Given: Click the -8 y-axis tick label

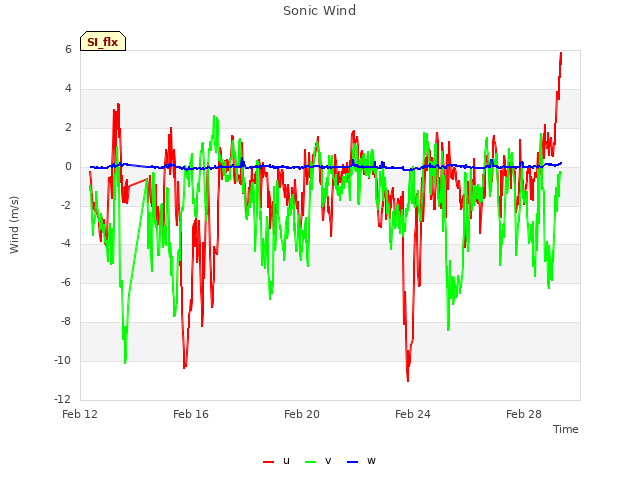Looking at the screenshot, I should coord(67,322).
